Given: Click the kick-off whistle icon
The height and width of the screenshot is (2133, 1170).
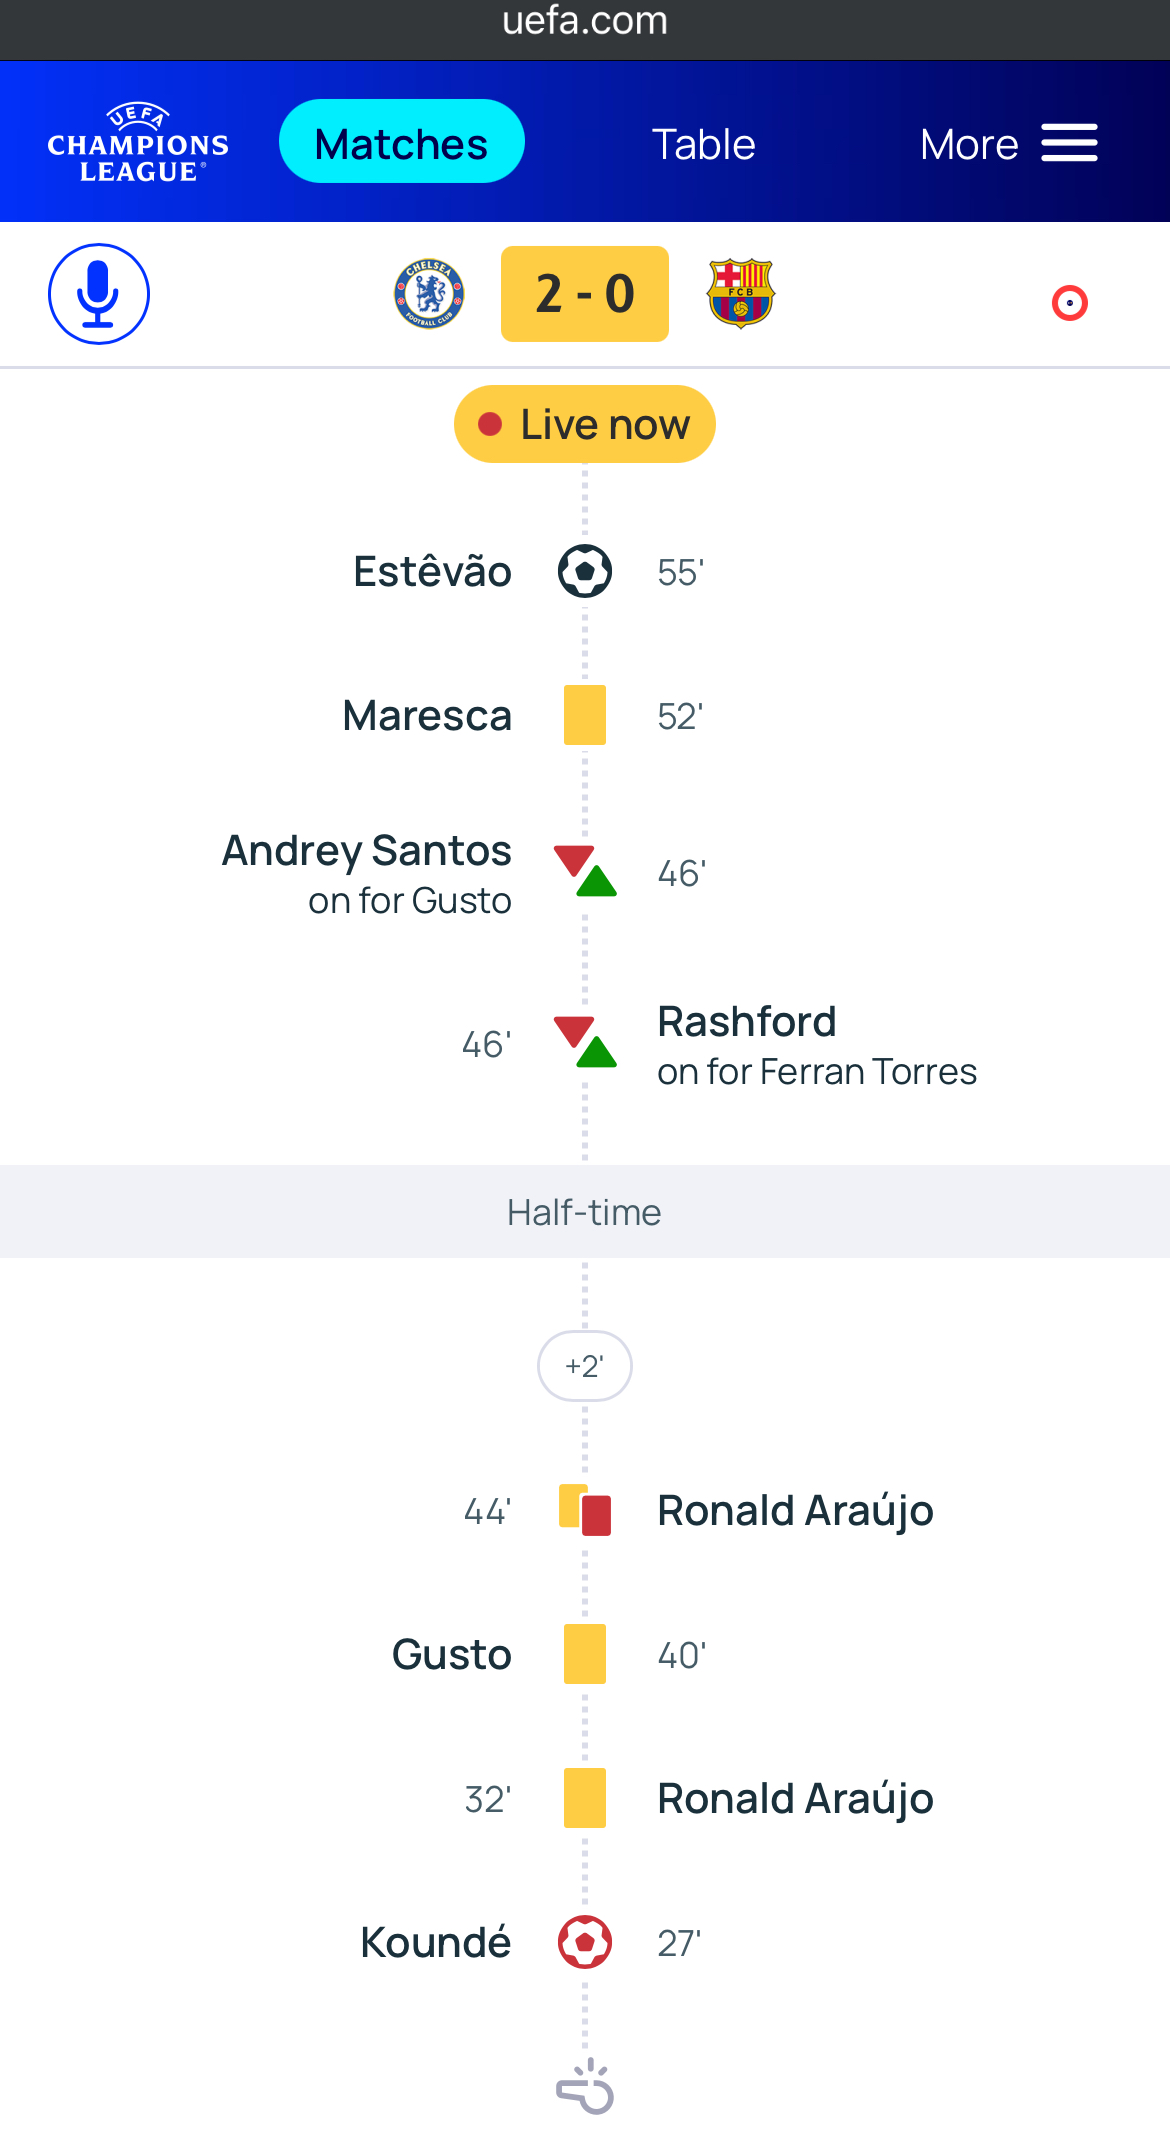Looking at the screenshot, I should (x=585, y=2087).
